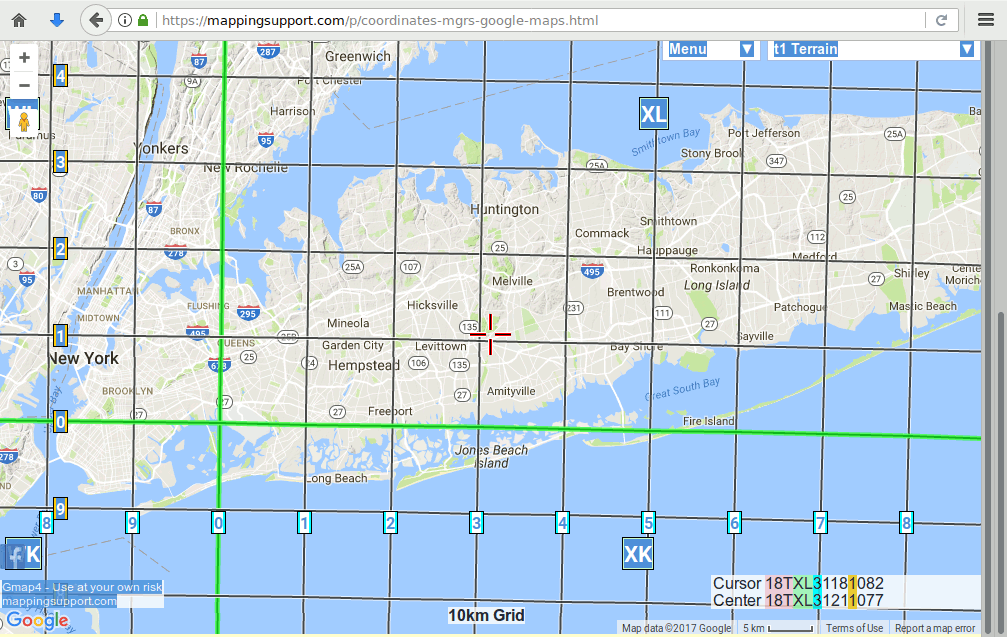Open the browser downloads arrow
The width and height of the screenshot is (1007, 637).
point(57,20)
